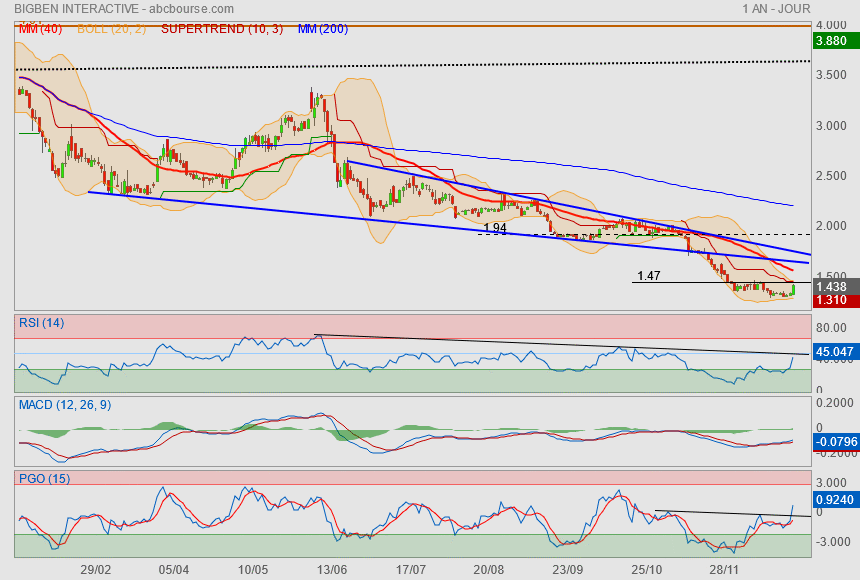
Task: Click the 80.00 RSI axis label
Action: [x=831, y=328]
